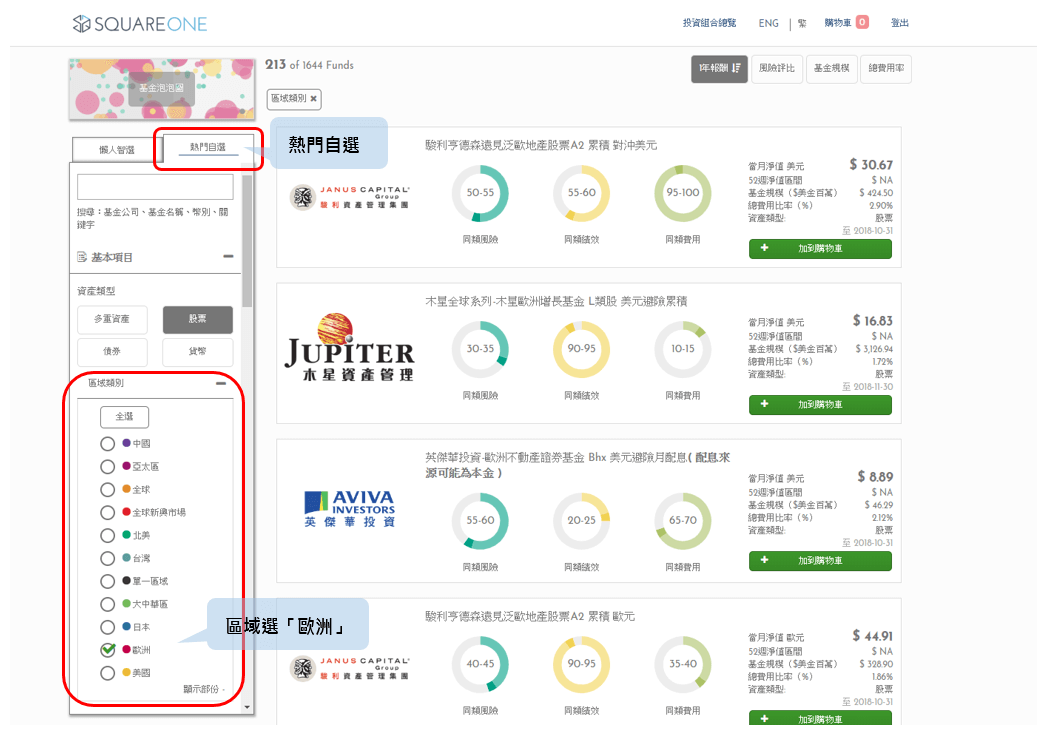
Task: Select the 多重資產 asset type
Action: pos(112,319)
